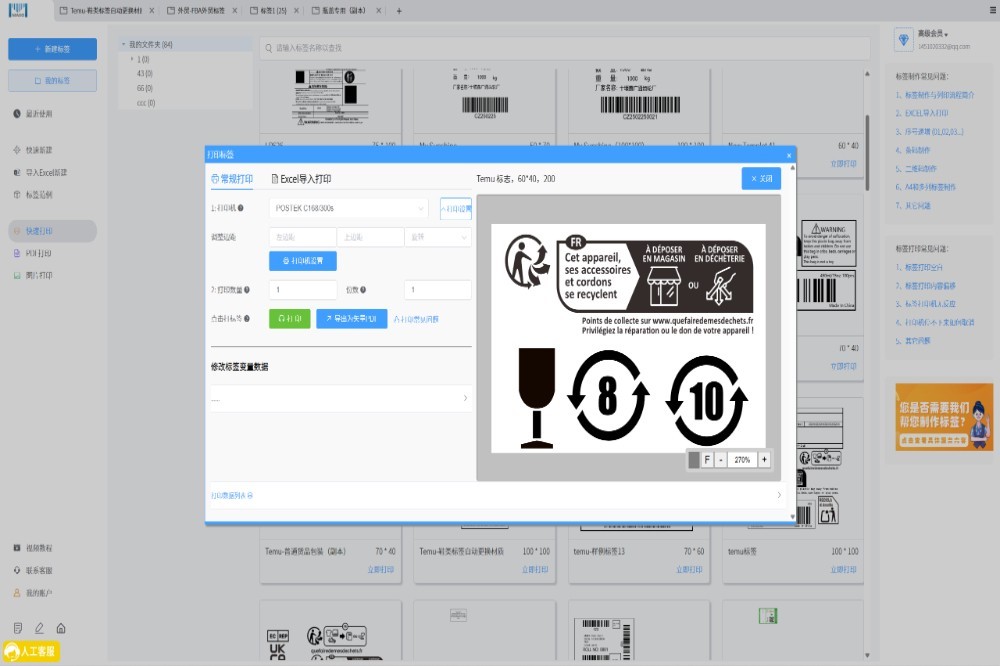The width and height of the screenshot is (1000, 666).
Task: Expand the print data list section
Action: click(x=778, y=495)
